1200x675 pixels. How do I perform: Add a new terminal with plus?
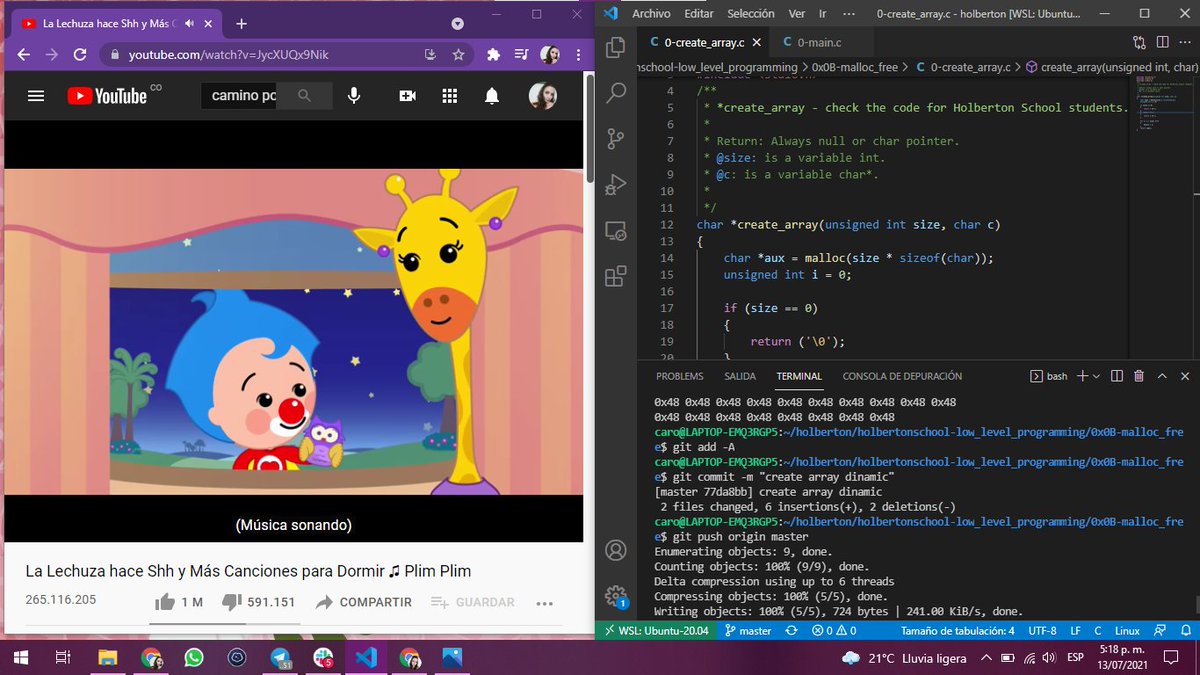[1082, 376]
